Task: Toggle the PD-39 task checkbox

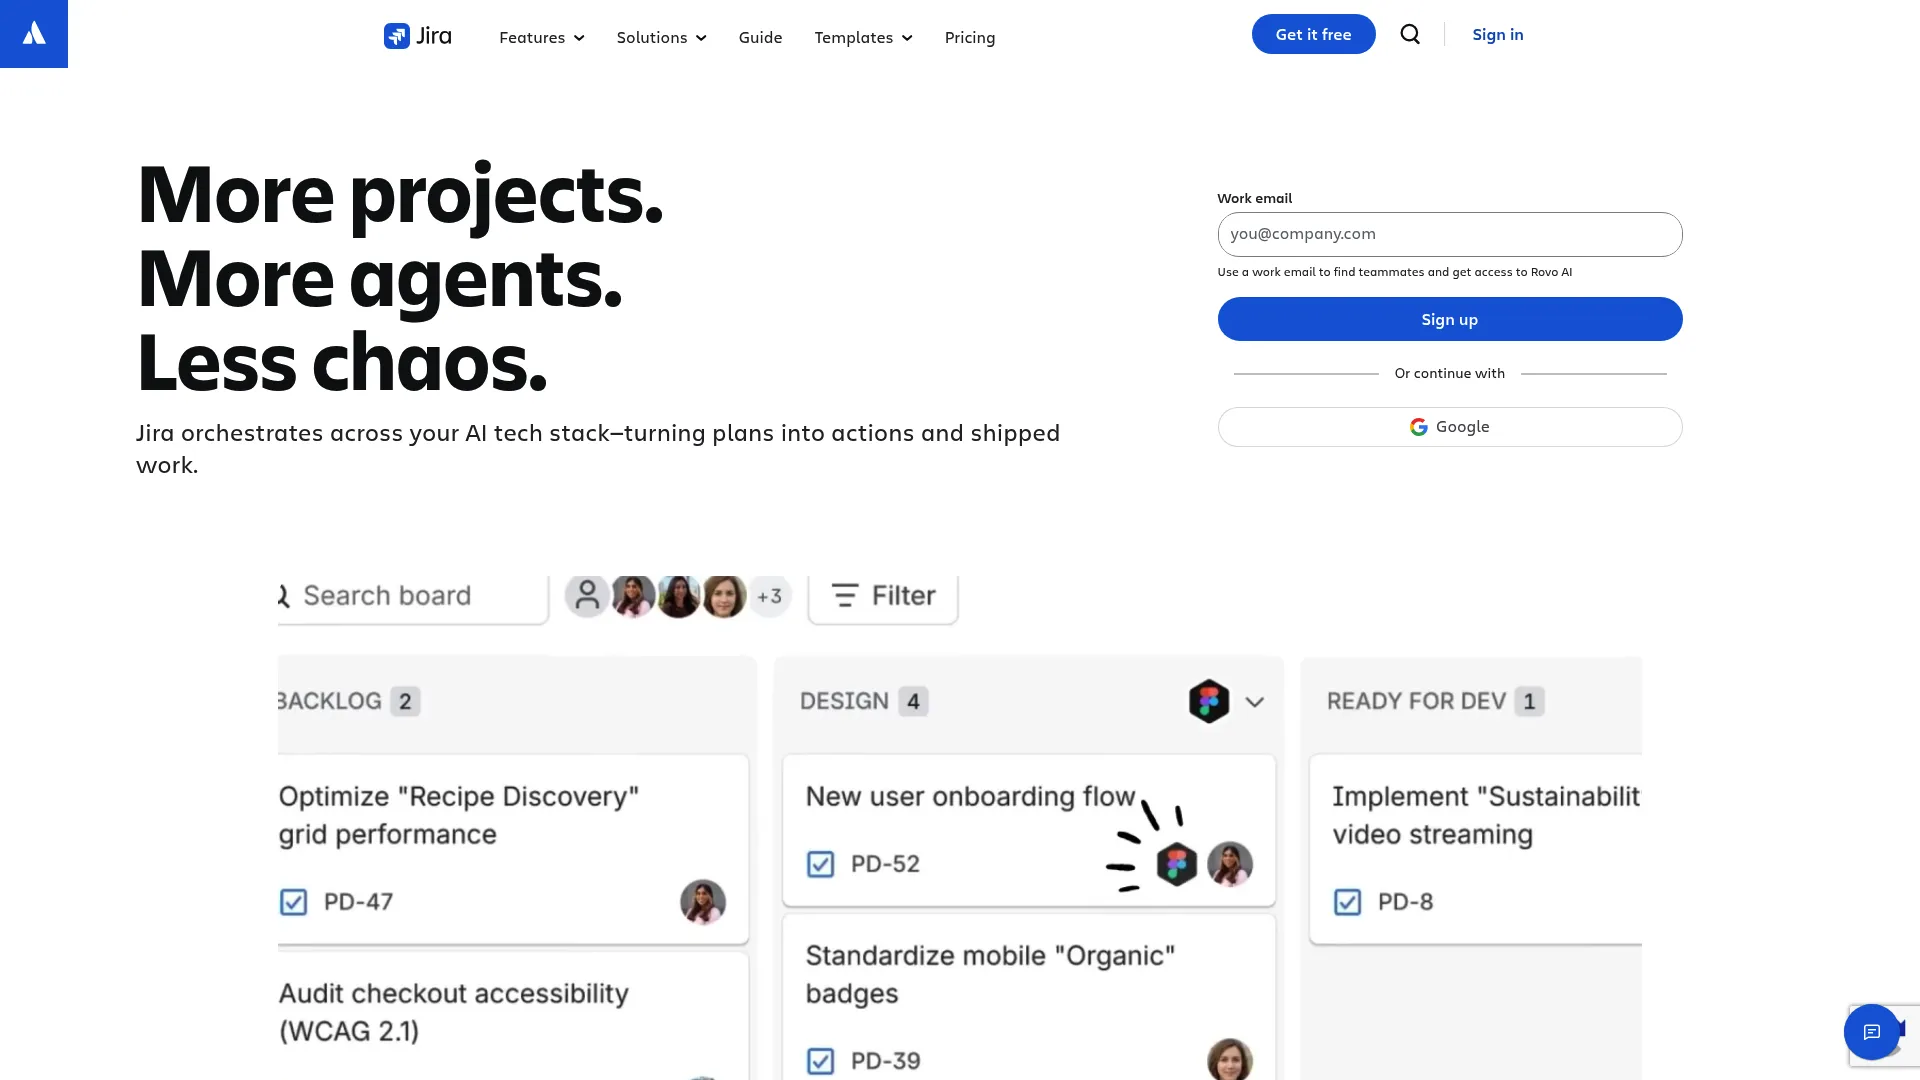Action: coord(821,1061)
